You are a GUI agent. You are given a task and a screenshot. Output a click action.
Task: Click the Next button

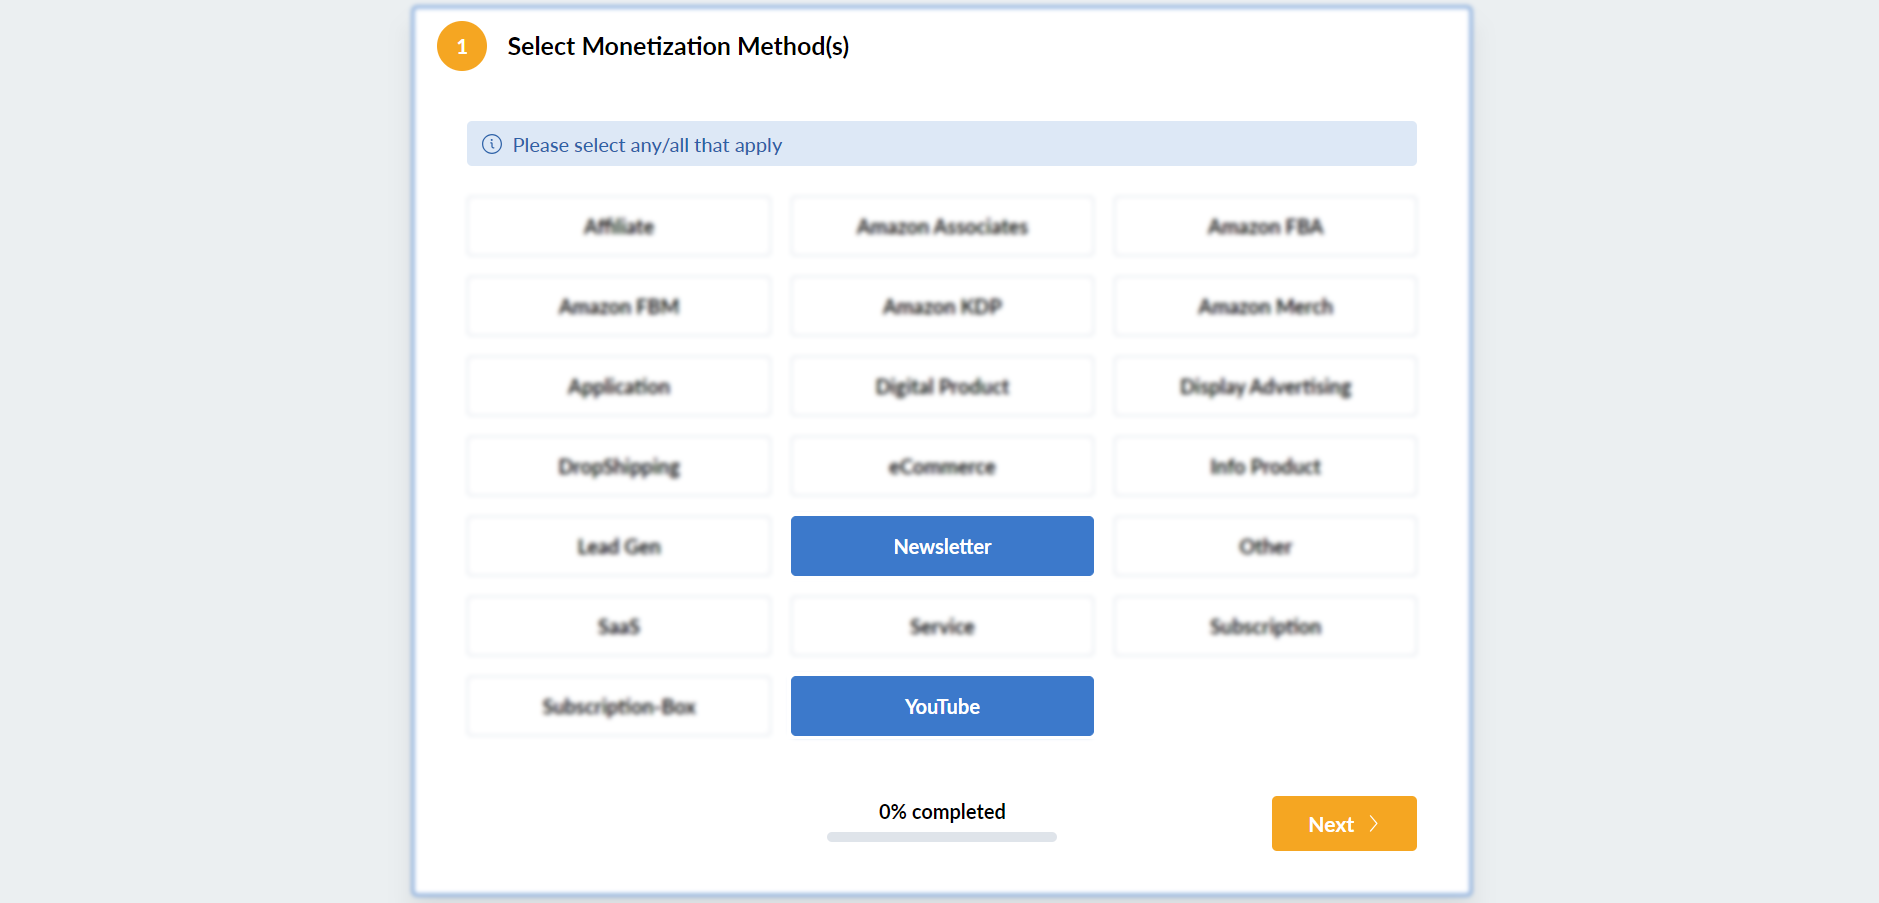pos(1343,824)
